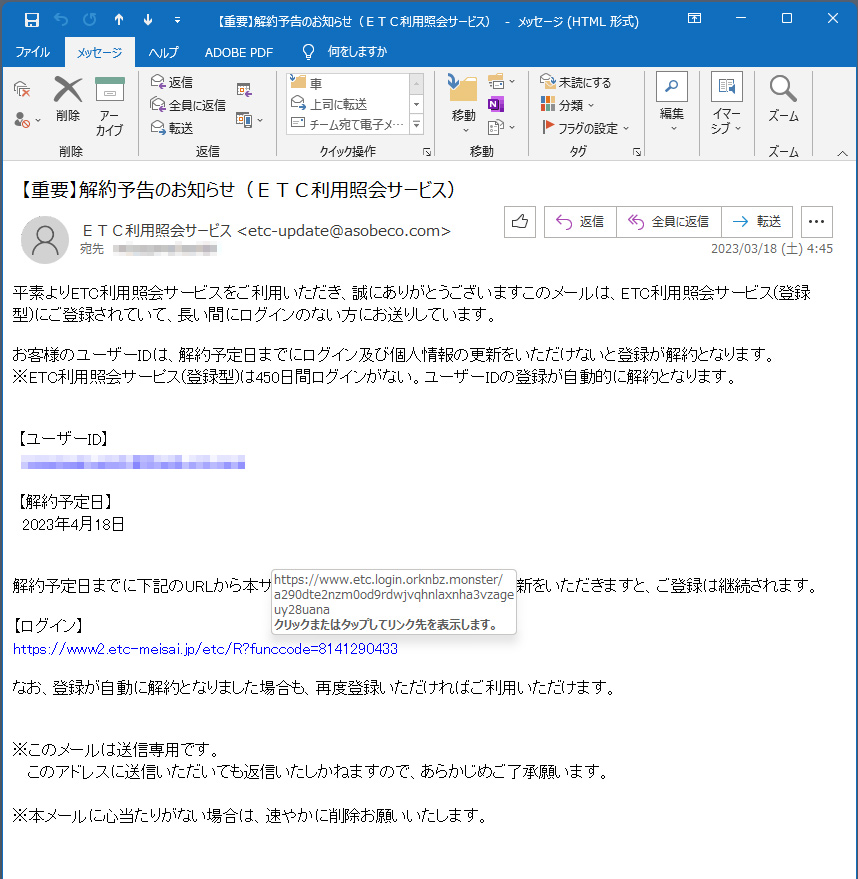Click the message subject heading
The height and width of the screenshot is (879, 858).
pyautogui.click(x=237, y=190)
